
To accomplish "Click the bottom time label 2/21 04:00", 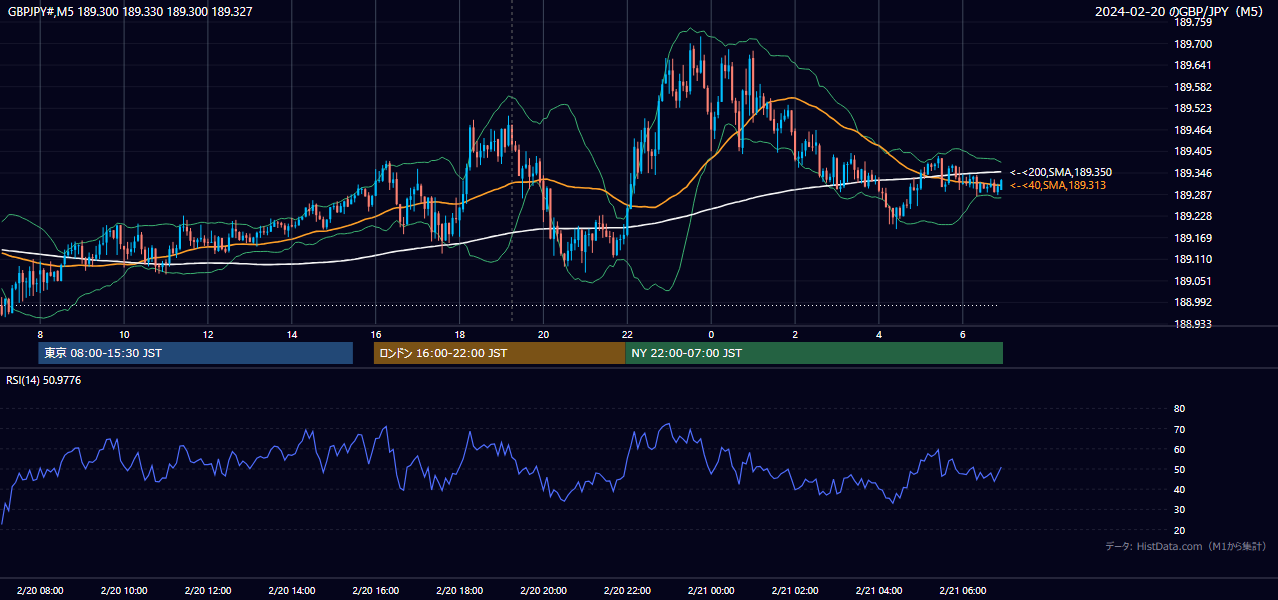I will pos(878,591).
